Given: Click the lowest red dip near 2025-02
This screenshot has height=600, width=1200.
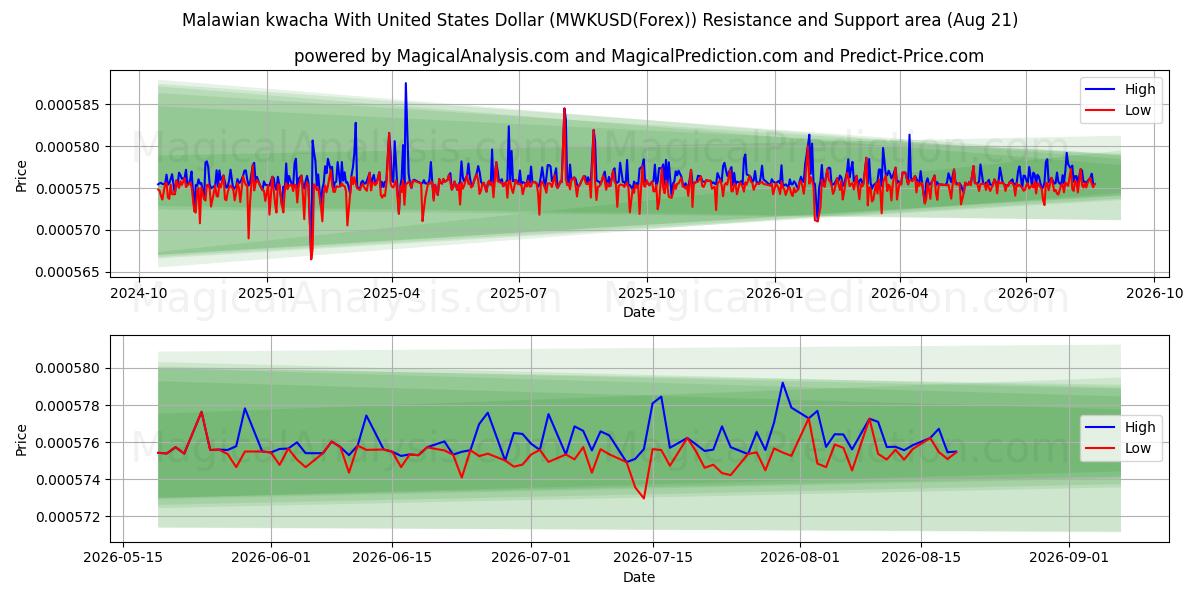Looking at the screenshot, I should (311, 259).
